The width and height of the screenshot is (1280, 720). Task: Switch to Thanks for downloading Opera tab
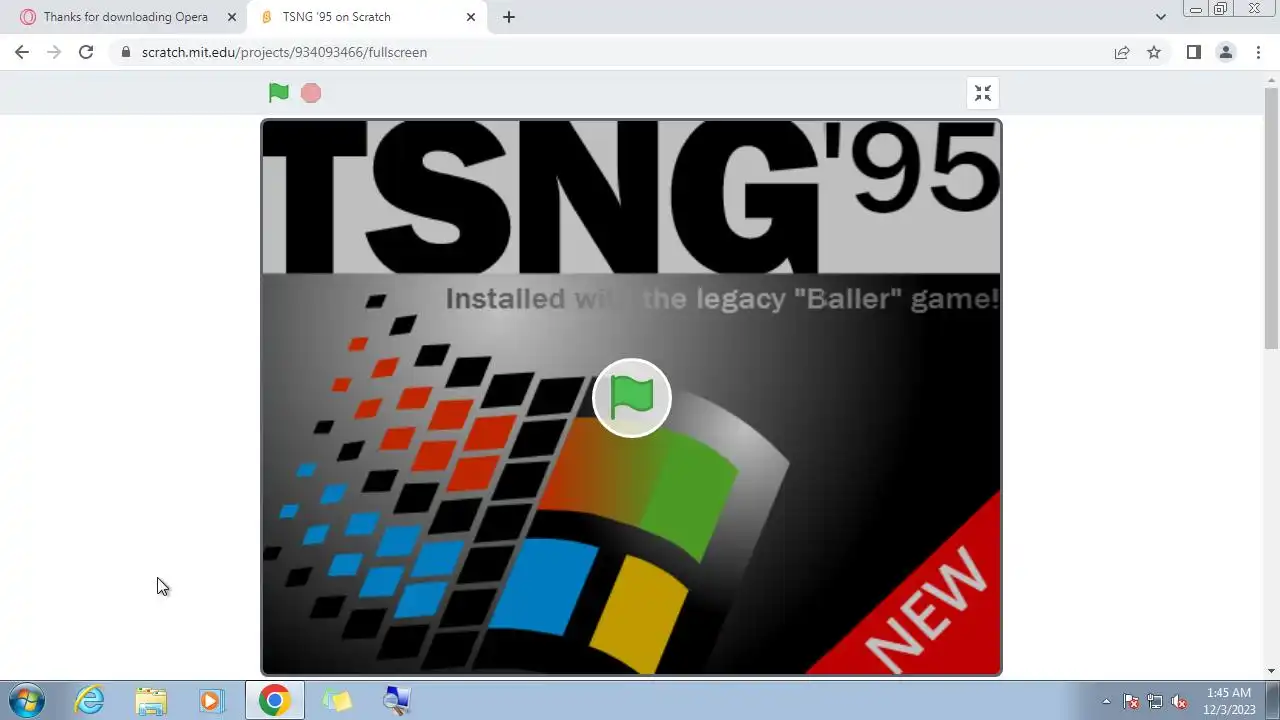(x=126, y=17)
